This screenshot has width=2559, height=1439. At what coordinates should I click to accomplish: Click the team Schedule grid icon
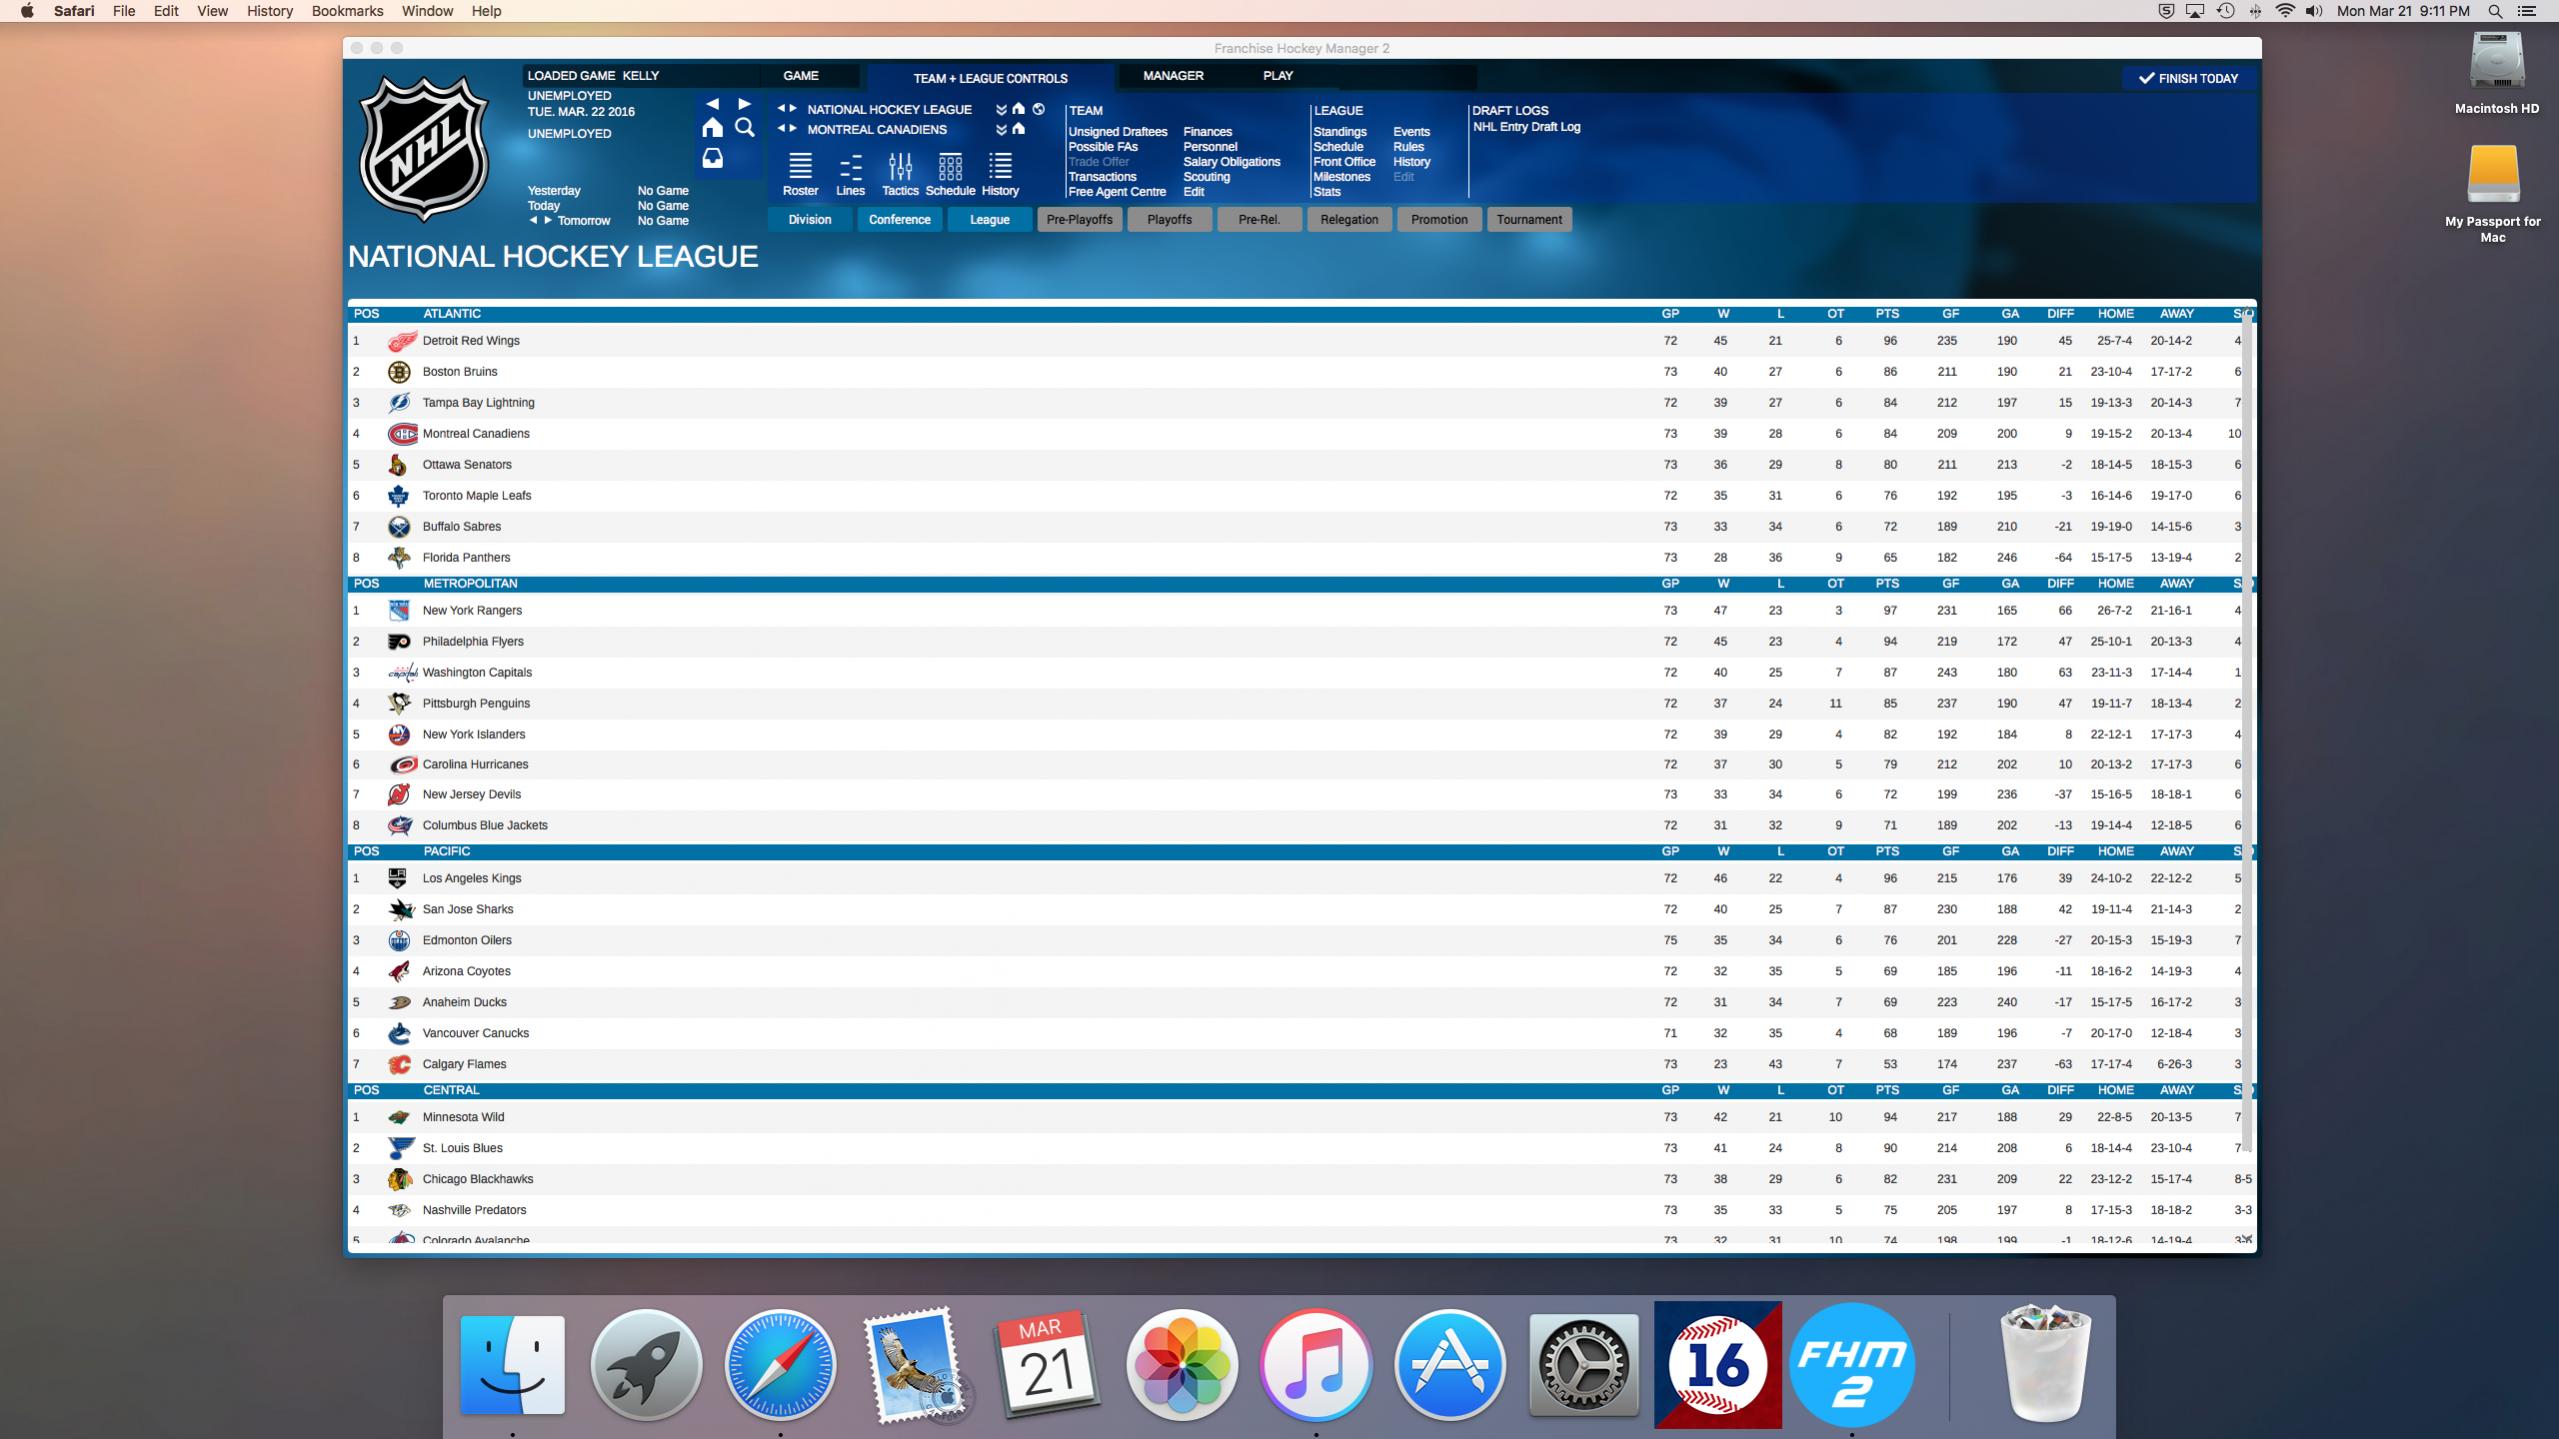pyautogui.click(x=950, y=174)
